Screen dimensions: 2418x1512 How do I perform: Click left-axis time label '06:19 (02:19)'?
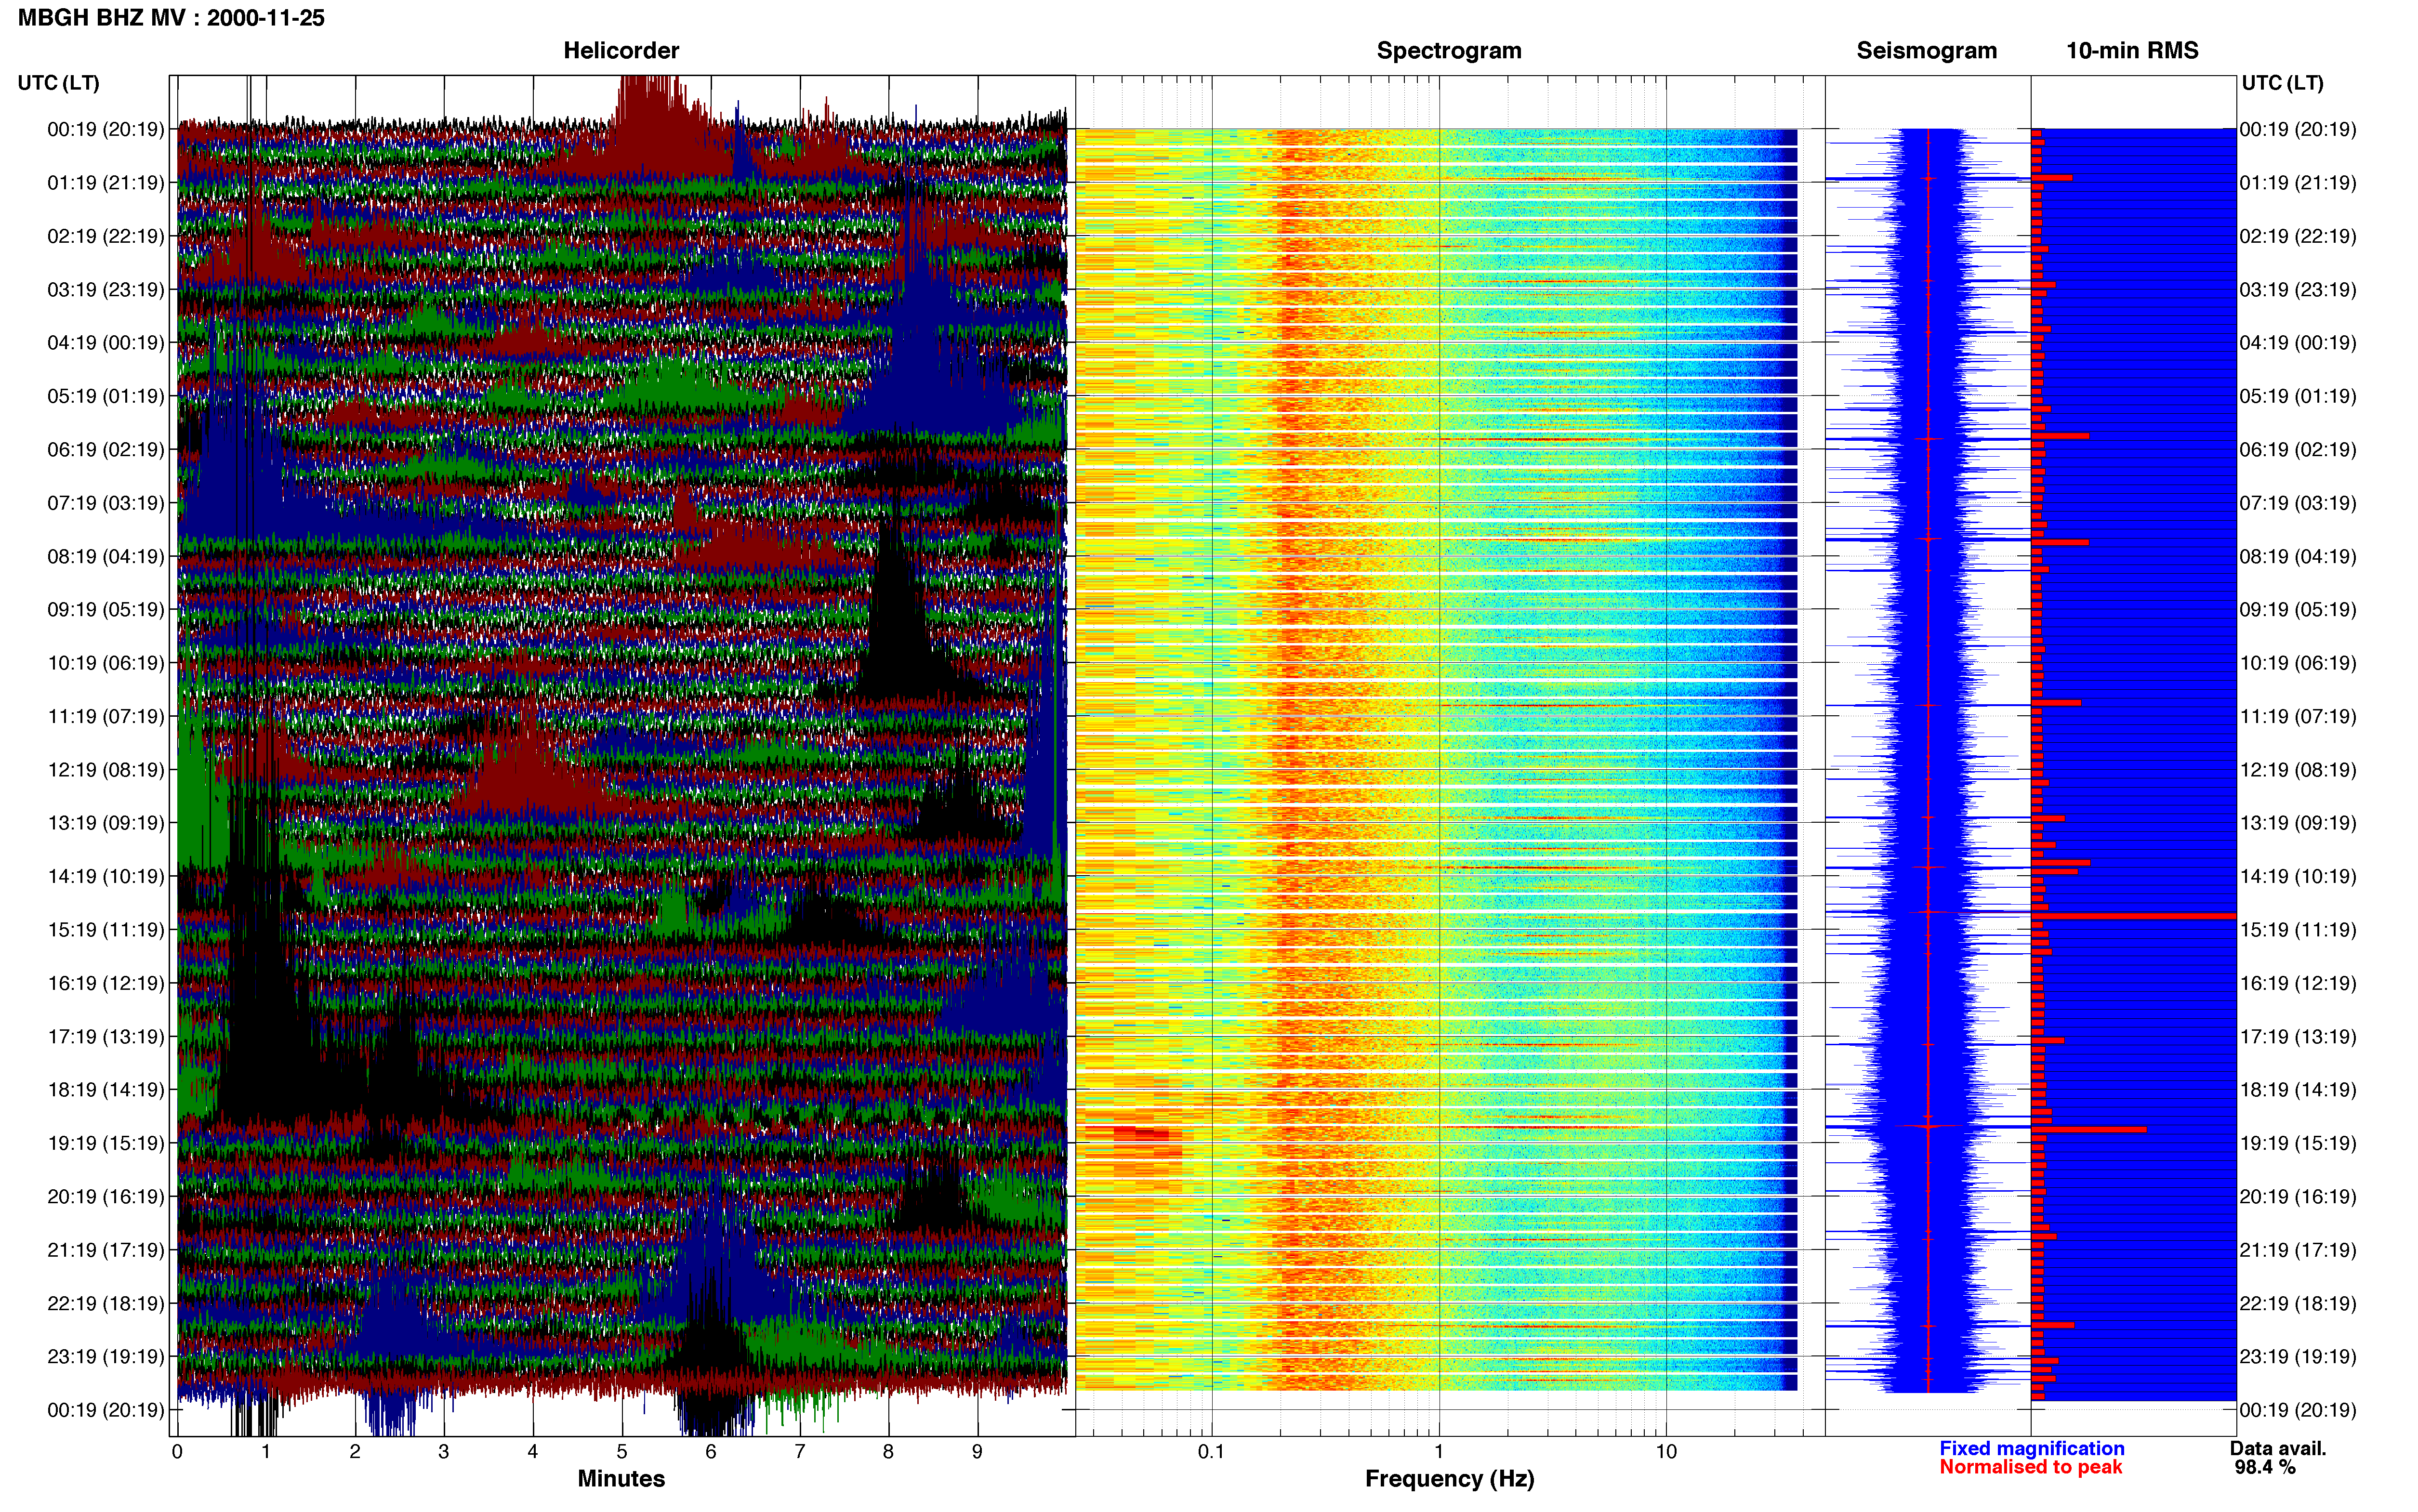[106, 450]
